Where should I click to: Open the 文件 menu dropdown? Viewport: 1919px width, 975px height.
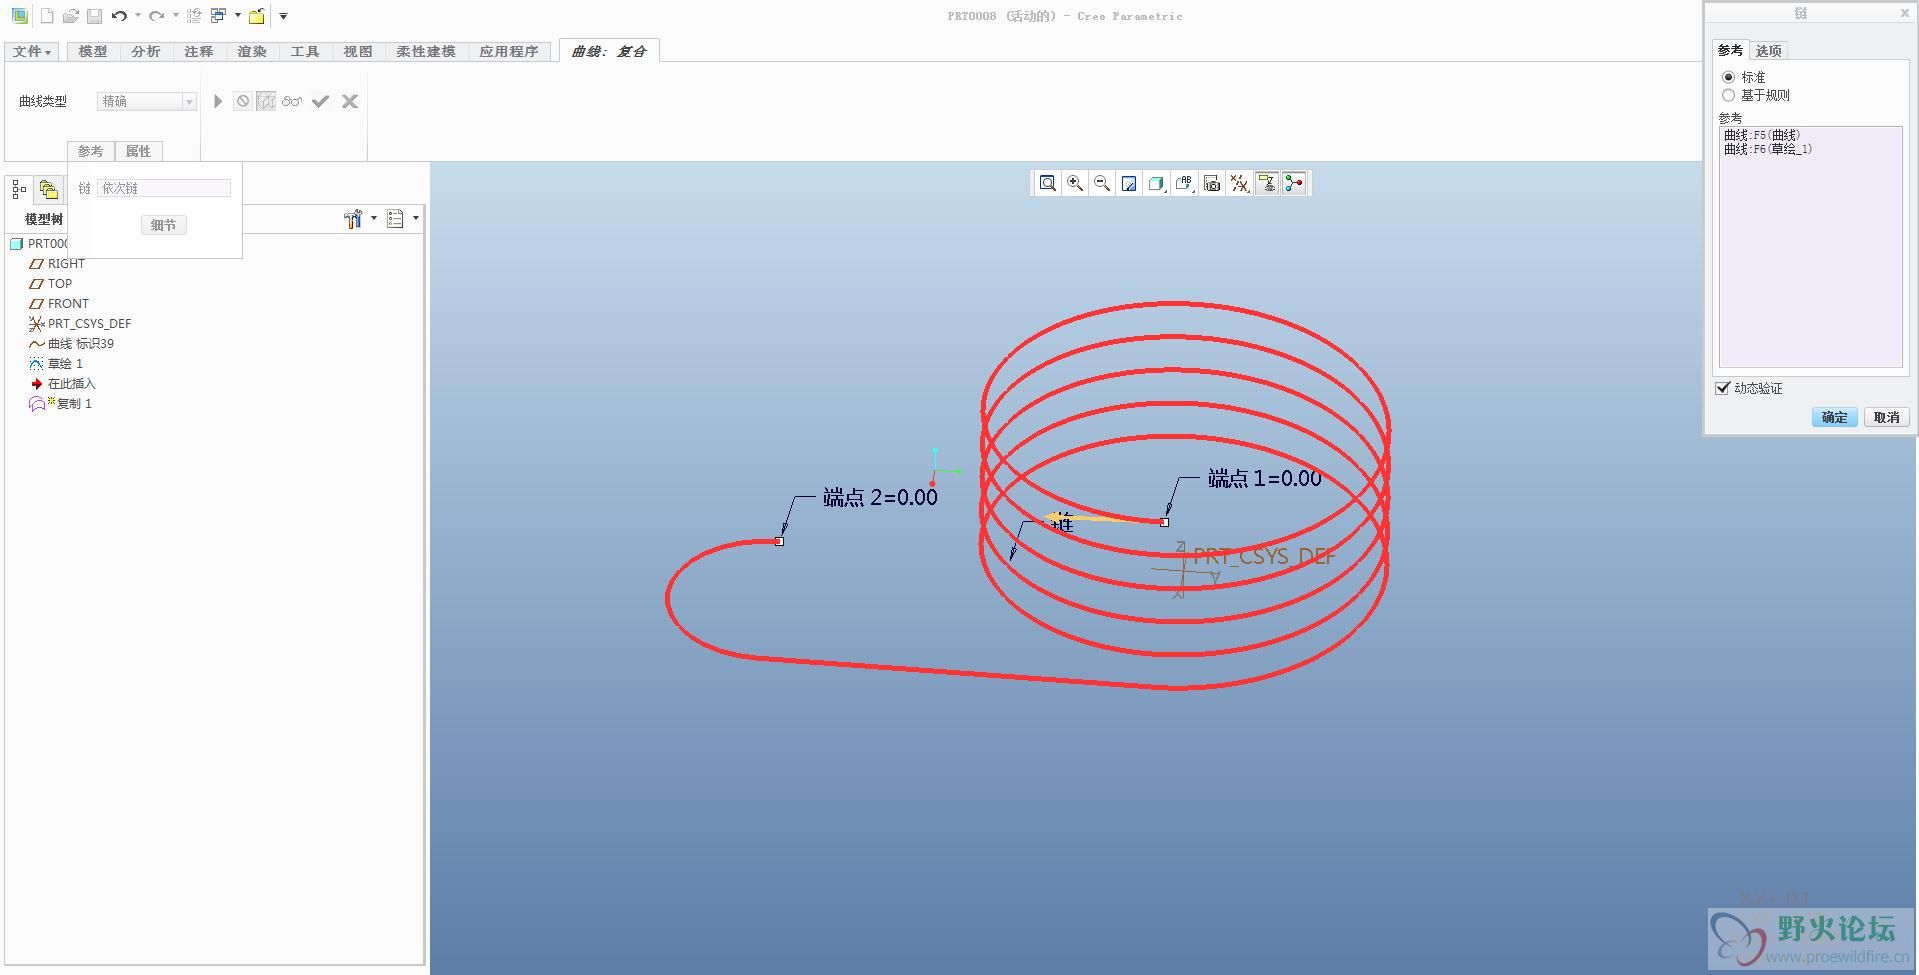(x=32, y=51)
